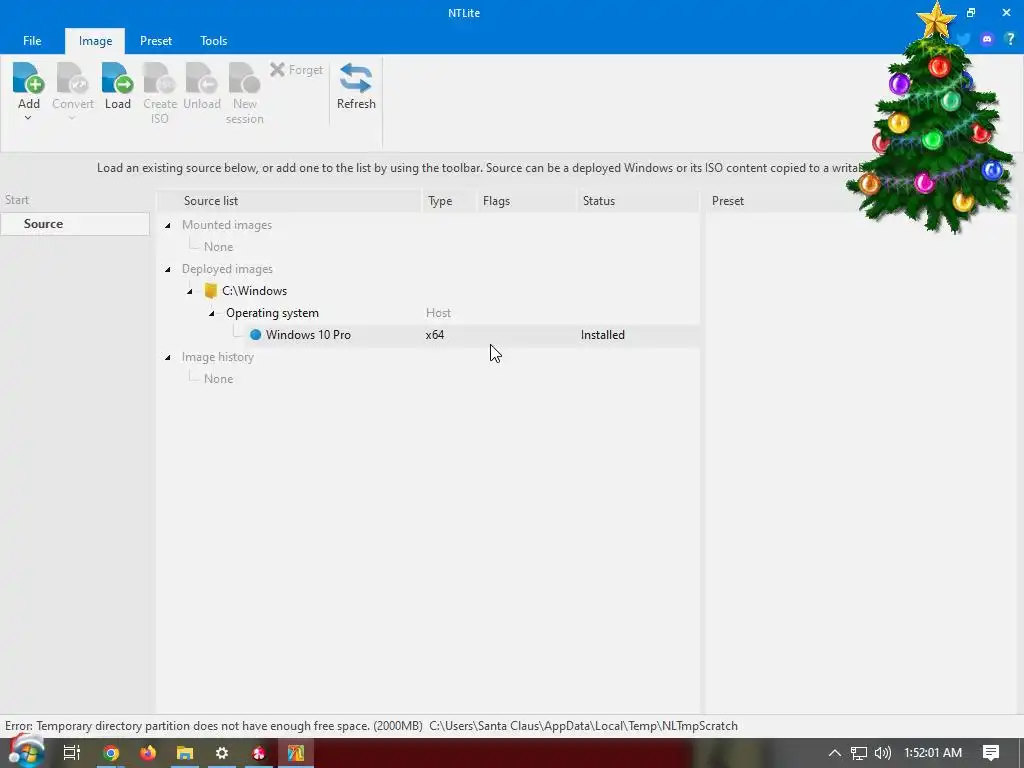Screen dimensions: 1024x768
Task: Click the Load image icon
Action: pyautogui.click(x=118, y=78)
